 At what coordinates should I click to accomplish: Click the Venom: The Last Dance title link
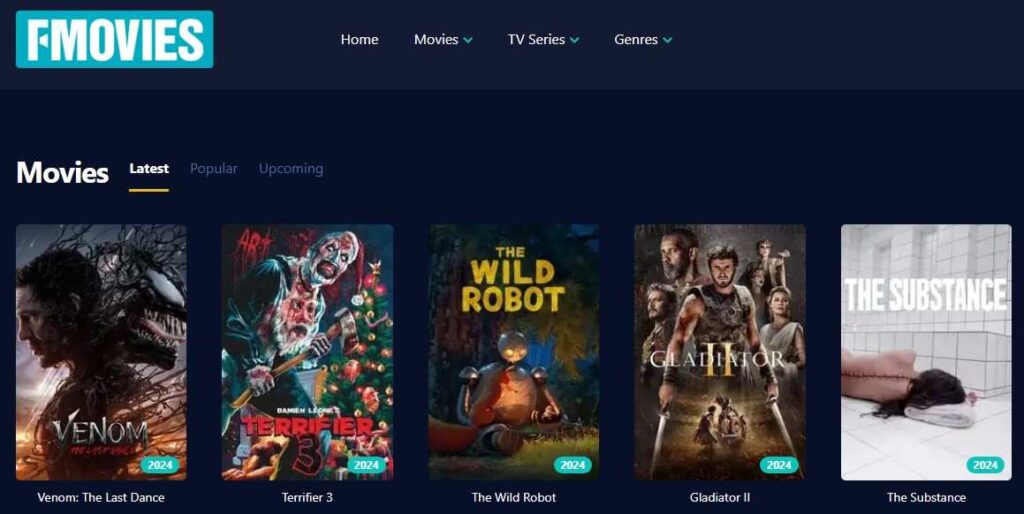click(x=101, y=498)
